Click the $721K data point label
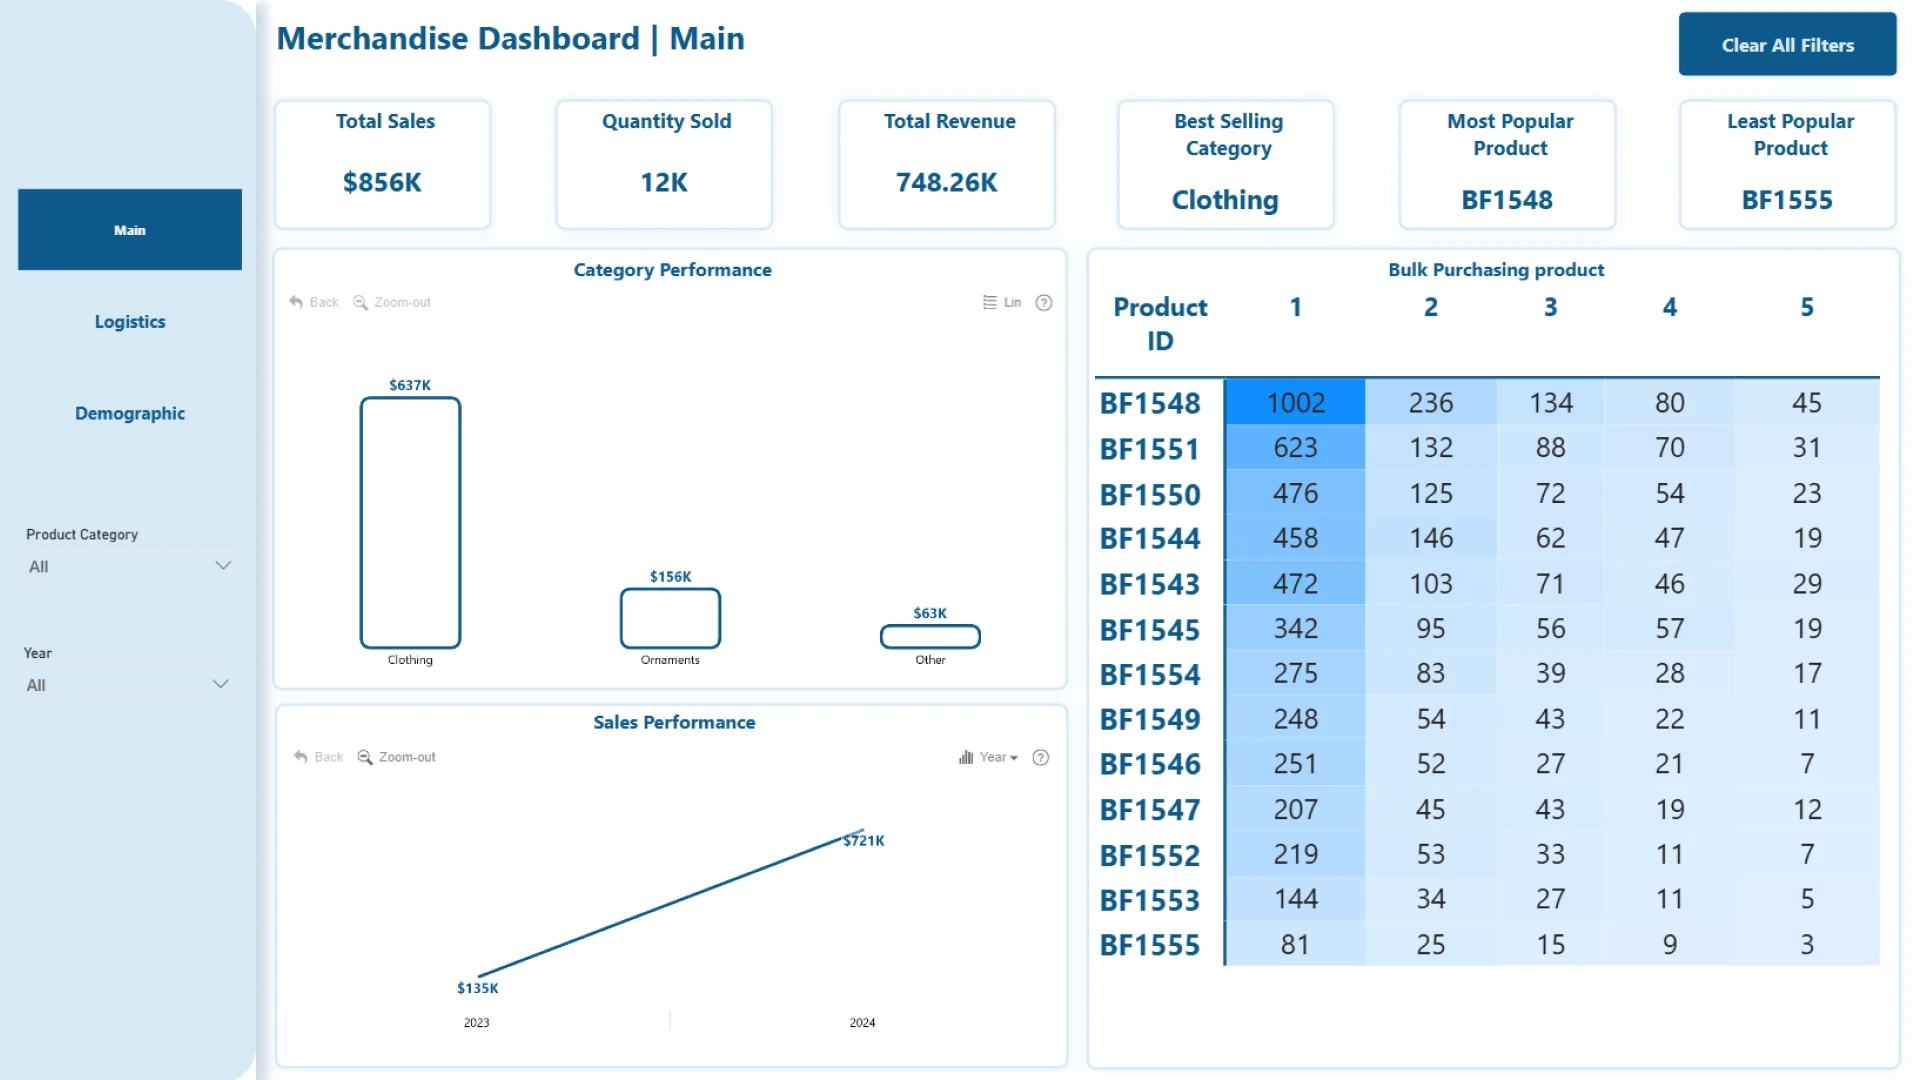 pyautogui.click(x=864, y=841)
